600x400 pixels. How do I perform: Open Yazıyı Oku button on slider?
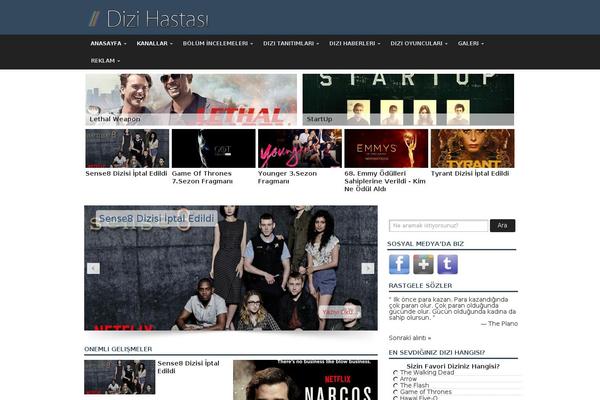(x=339, y=312)
